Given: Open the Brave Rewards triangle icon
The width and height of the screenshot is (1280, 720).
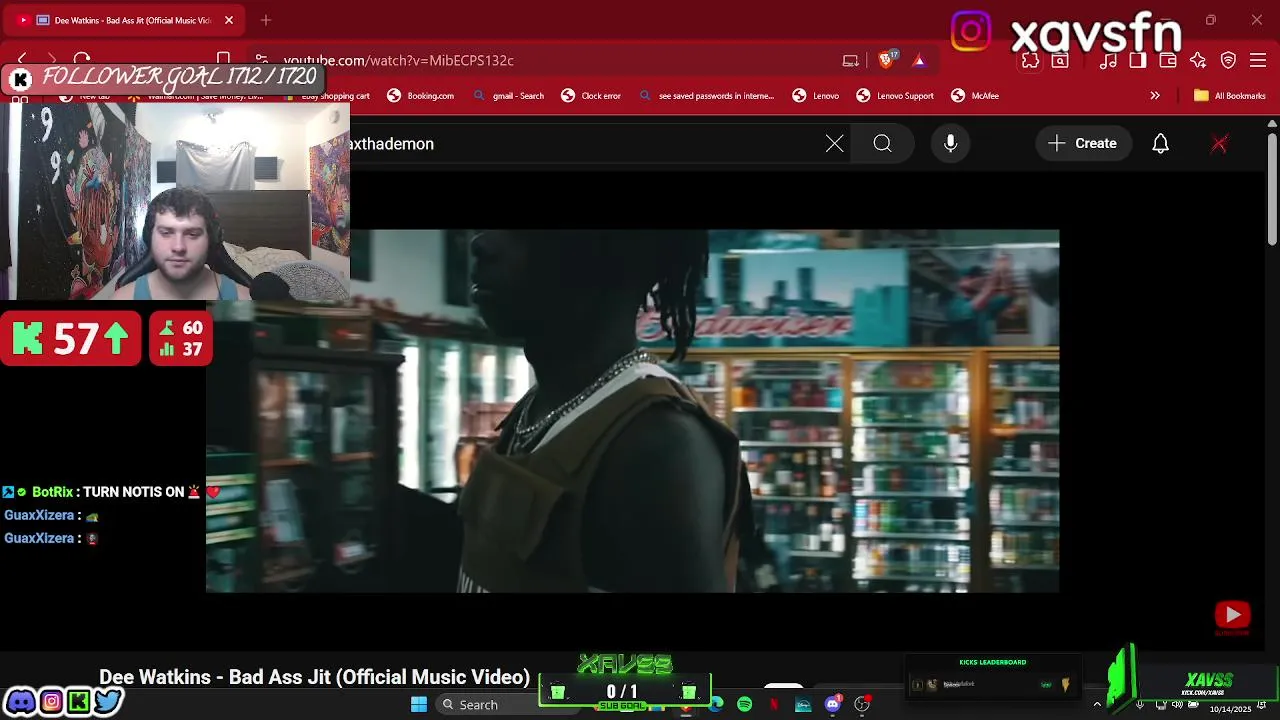Looking at the screenshot, I should [x=919, y=60].
